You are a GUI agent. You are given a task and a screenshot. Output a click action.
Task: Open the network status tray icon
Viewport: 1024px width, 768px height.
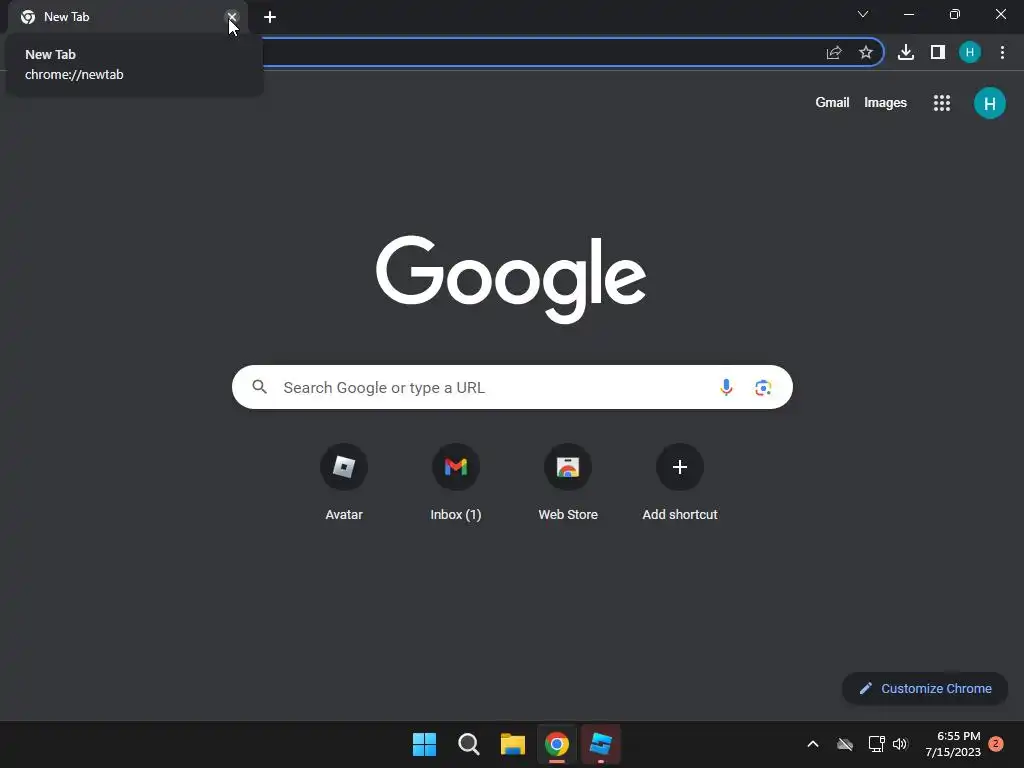coord(876,744)
